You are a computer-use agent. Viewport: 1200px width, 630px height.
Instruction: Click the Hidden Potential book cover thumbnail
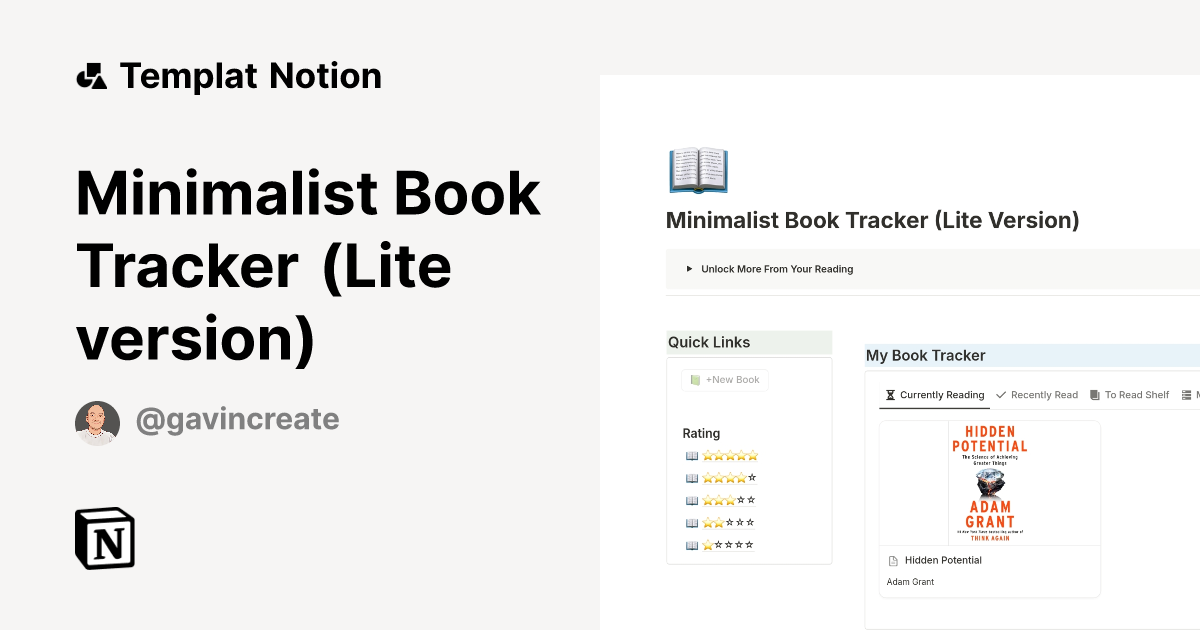989,482
